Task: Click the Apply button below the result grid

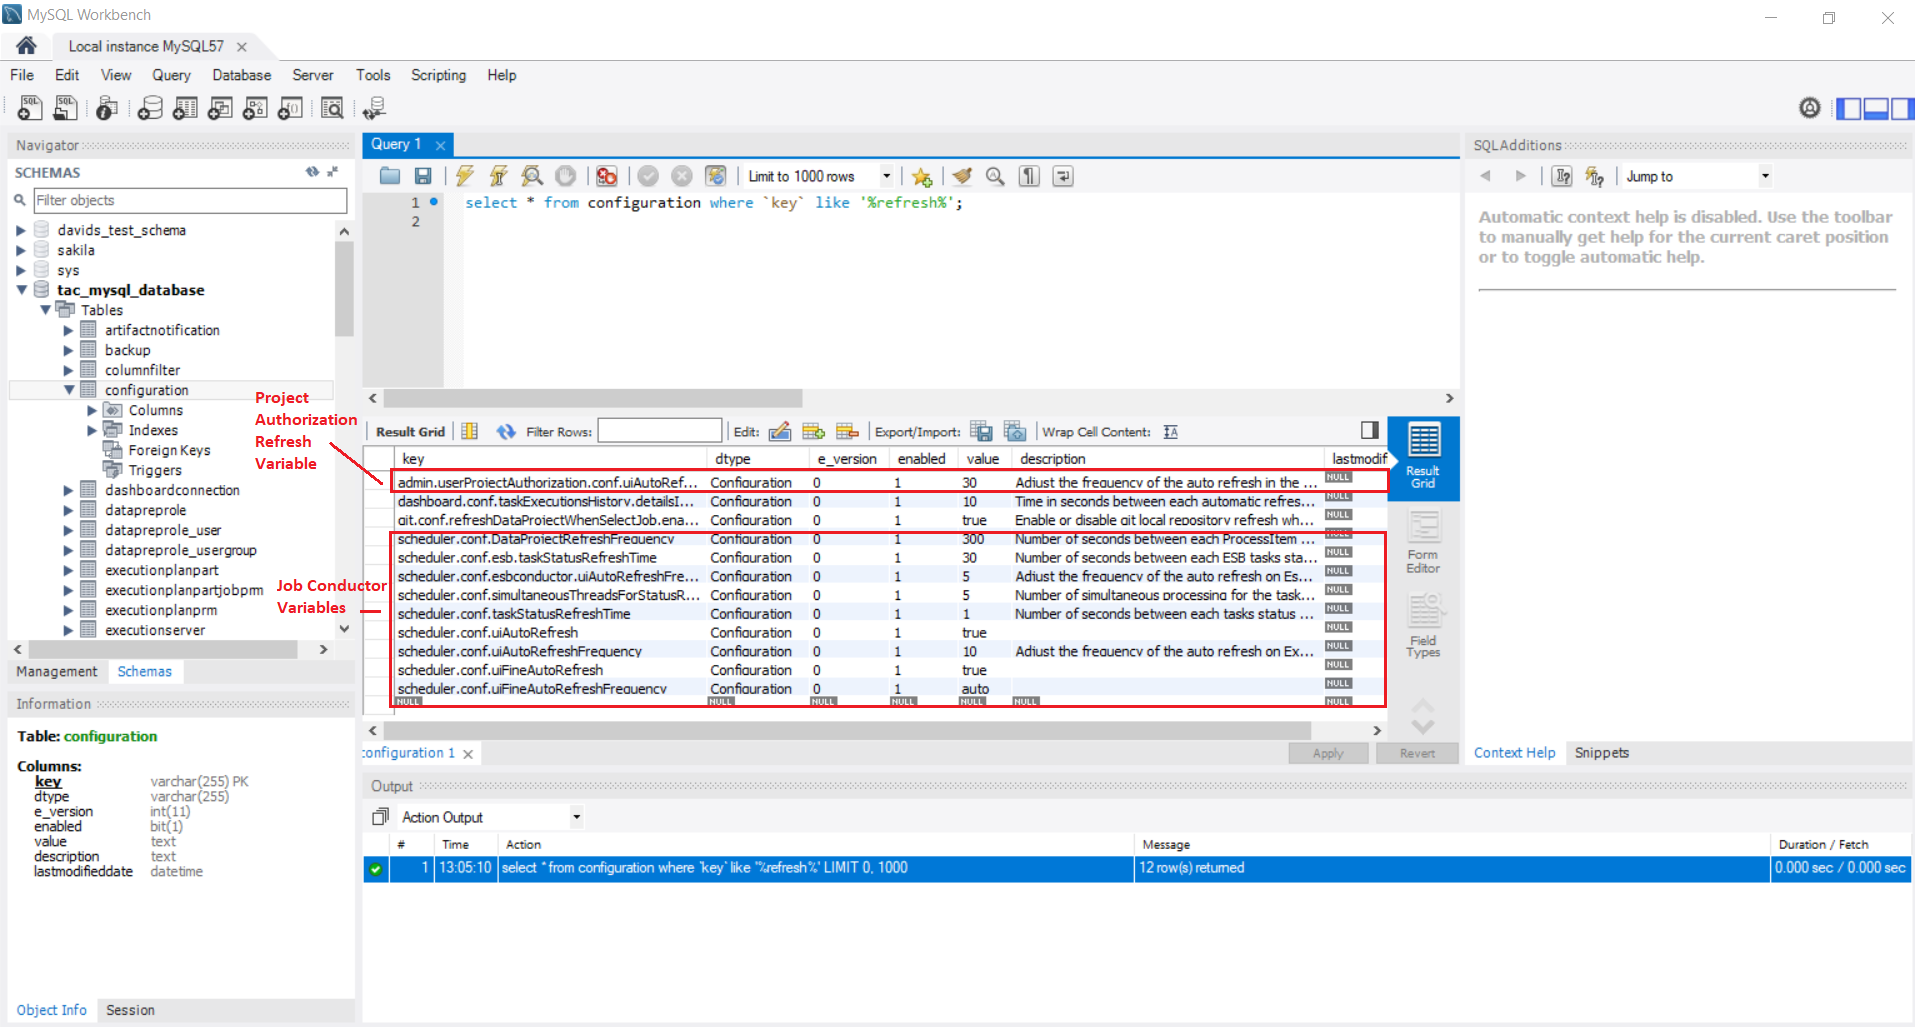Action: point(1328,753)
